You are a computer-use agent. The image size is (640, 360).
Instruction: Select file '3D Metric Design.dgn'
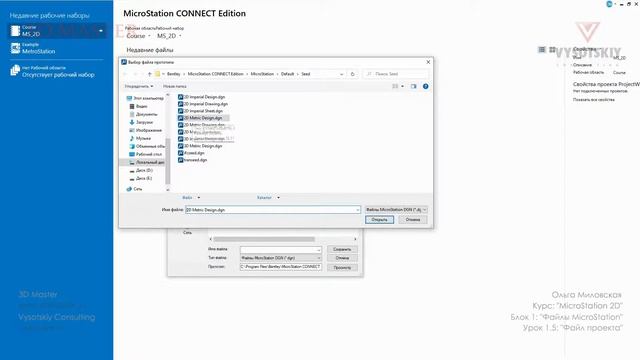(x=200, y=146)
